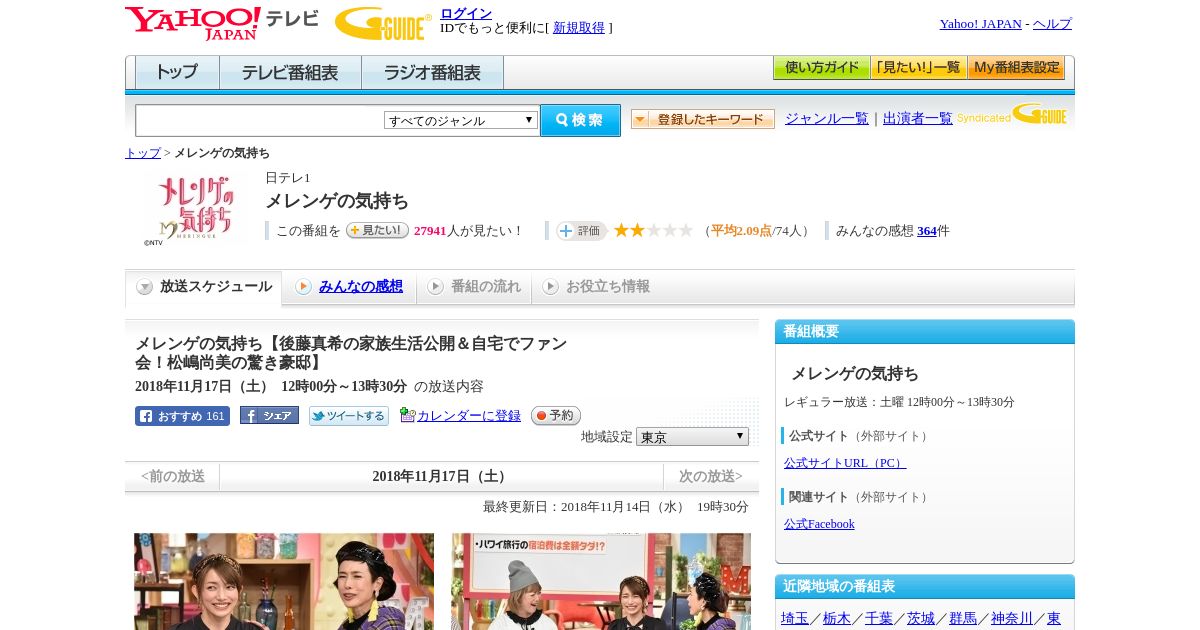The image size is (1200, 630).
Task: Open ジャンル一覧 link
Action: (827, 119)
